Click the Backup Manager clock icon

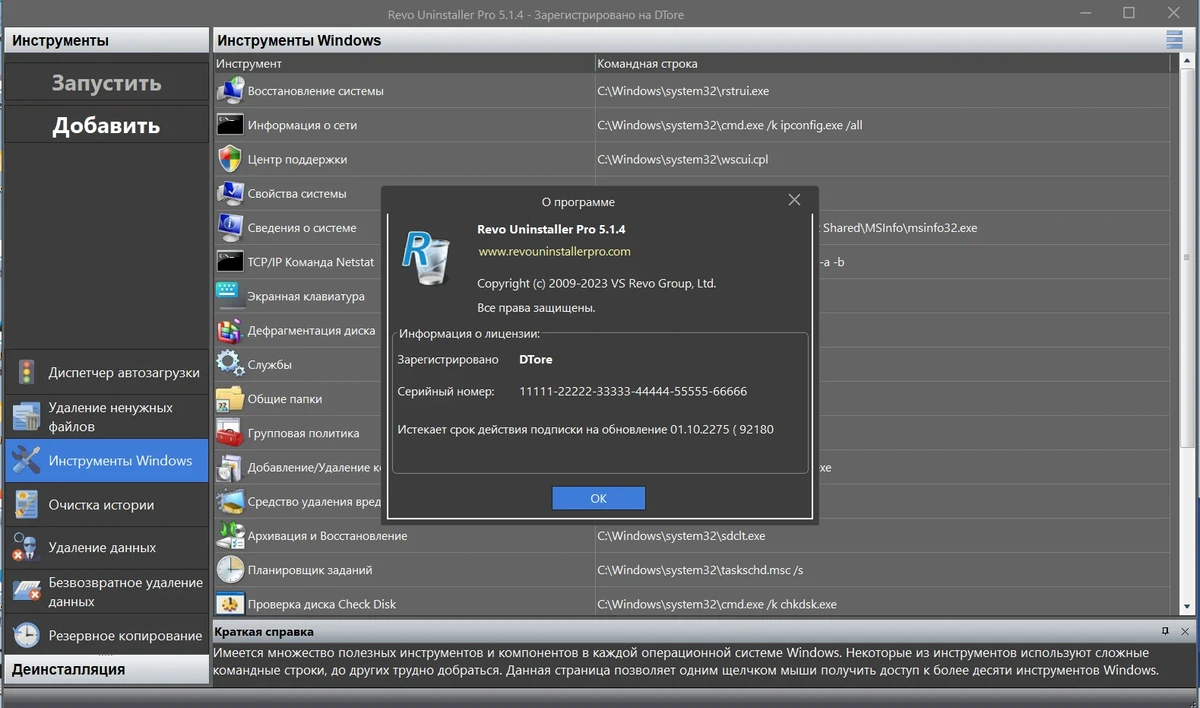tap(26, 635)
